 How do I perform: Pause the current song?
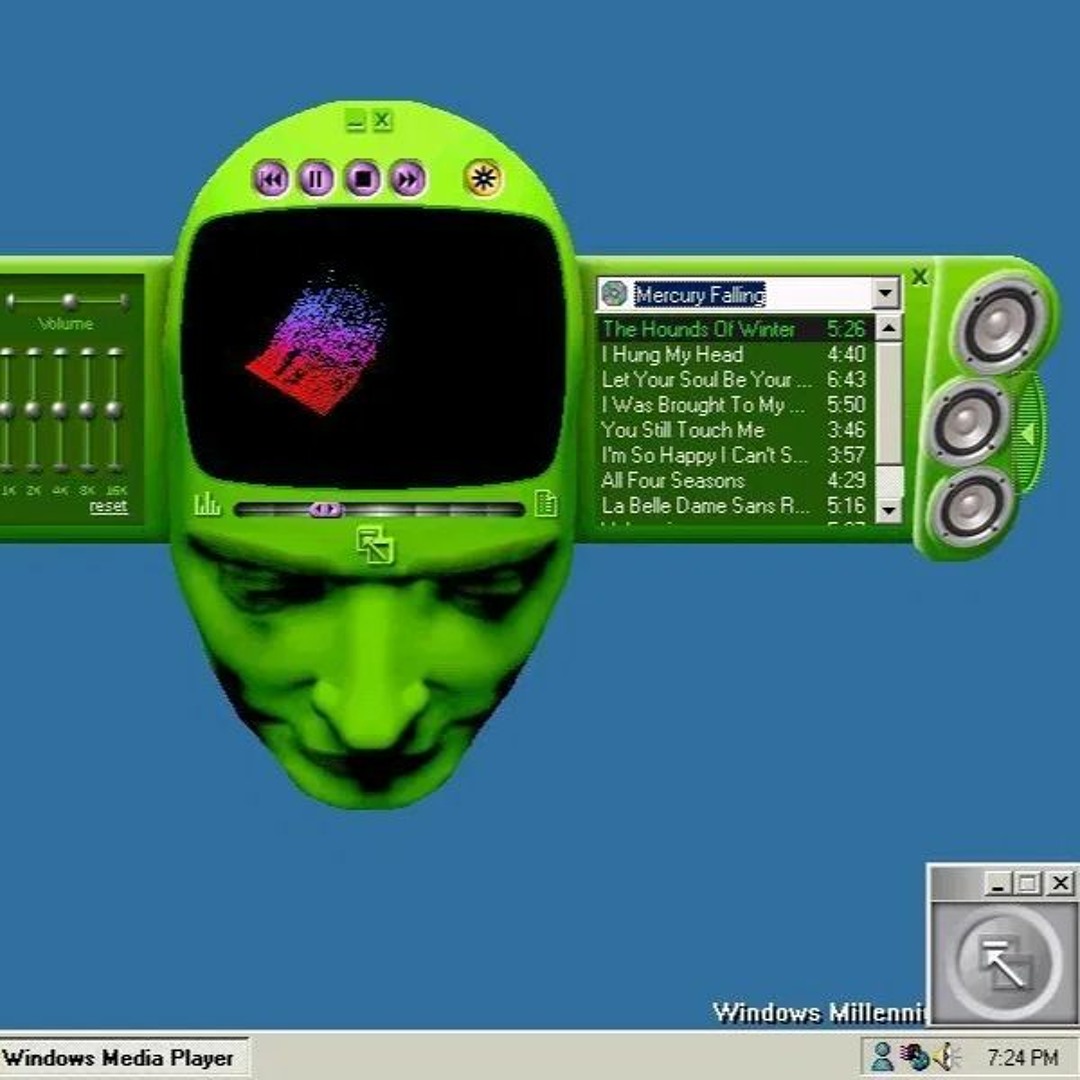pos(317,180)
